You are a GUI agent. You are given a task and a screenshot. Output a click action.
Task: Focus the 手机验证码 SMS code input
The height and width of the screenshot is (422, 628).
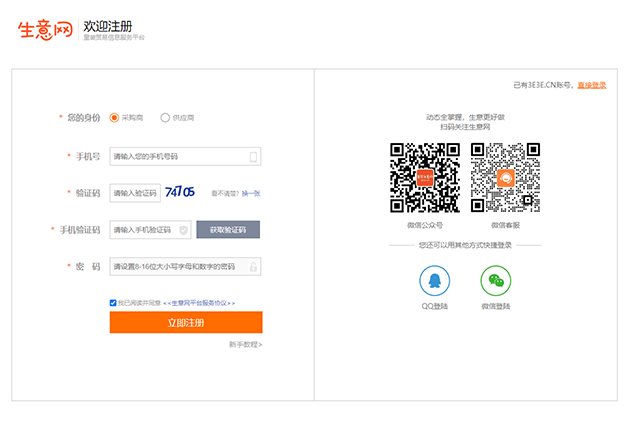tap(150, 230)
